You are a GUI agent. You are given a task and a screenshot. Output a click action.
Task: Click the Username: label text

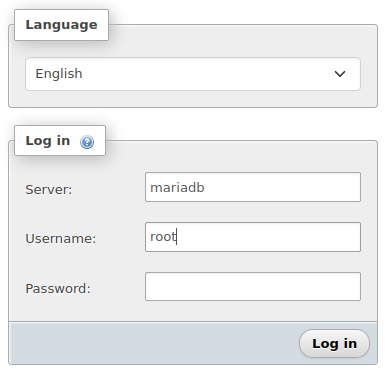click(x=61, y=239)
